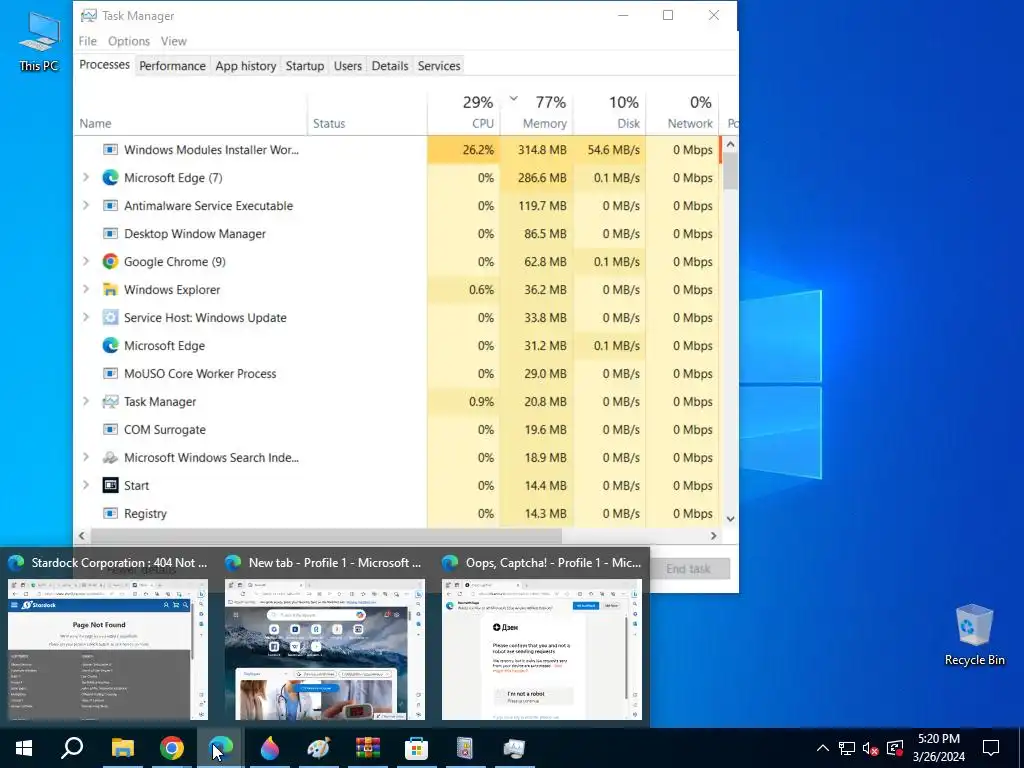The width and height of the screenshot is (1024, 768).
Task: Click the Service Host: Windows Update gear icon
Action: pyautogui.click(x=110, y=317)
